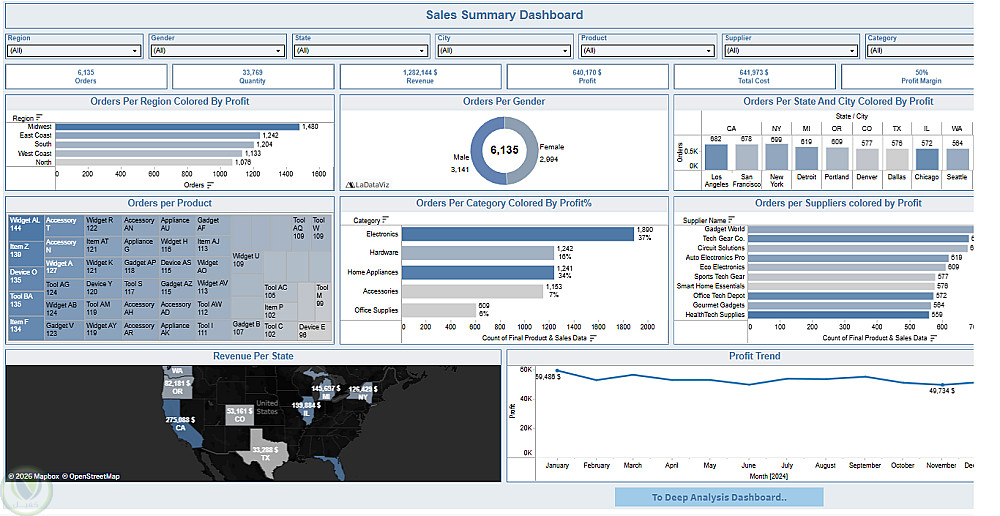Click the CO label 53,161 $ on map
This screenshot has height=516, width=1000.
tap(240, 415)
